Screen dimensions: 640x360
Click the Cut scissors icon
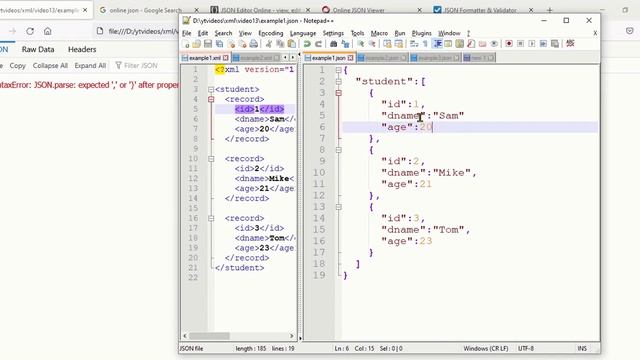[x=269, y=44]
